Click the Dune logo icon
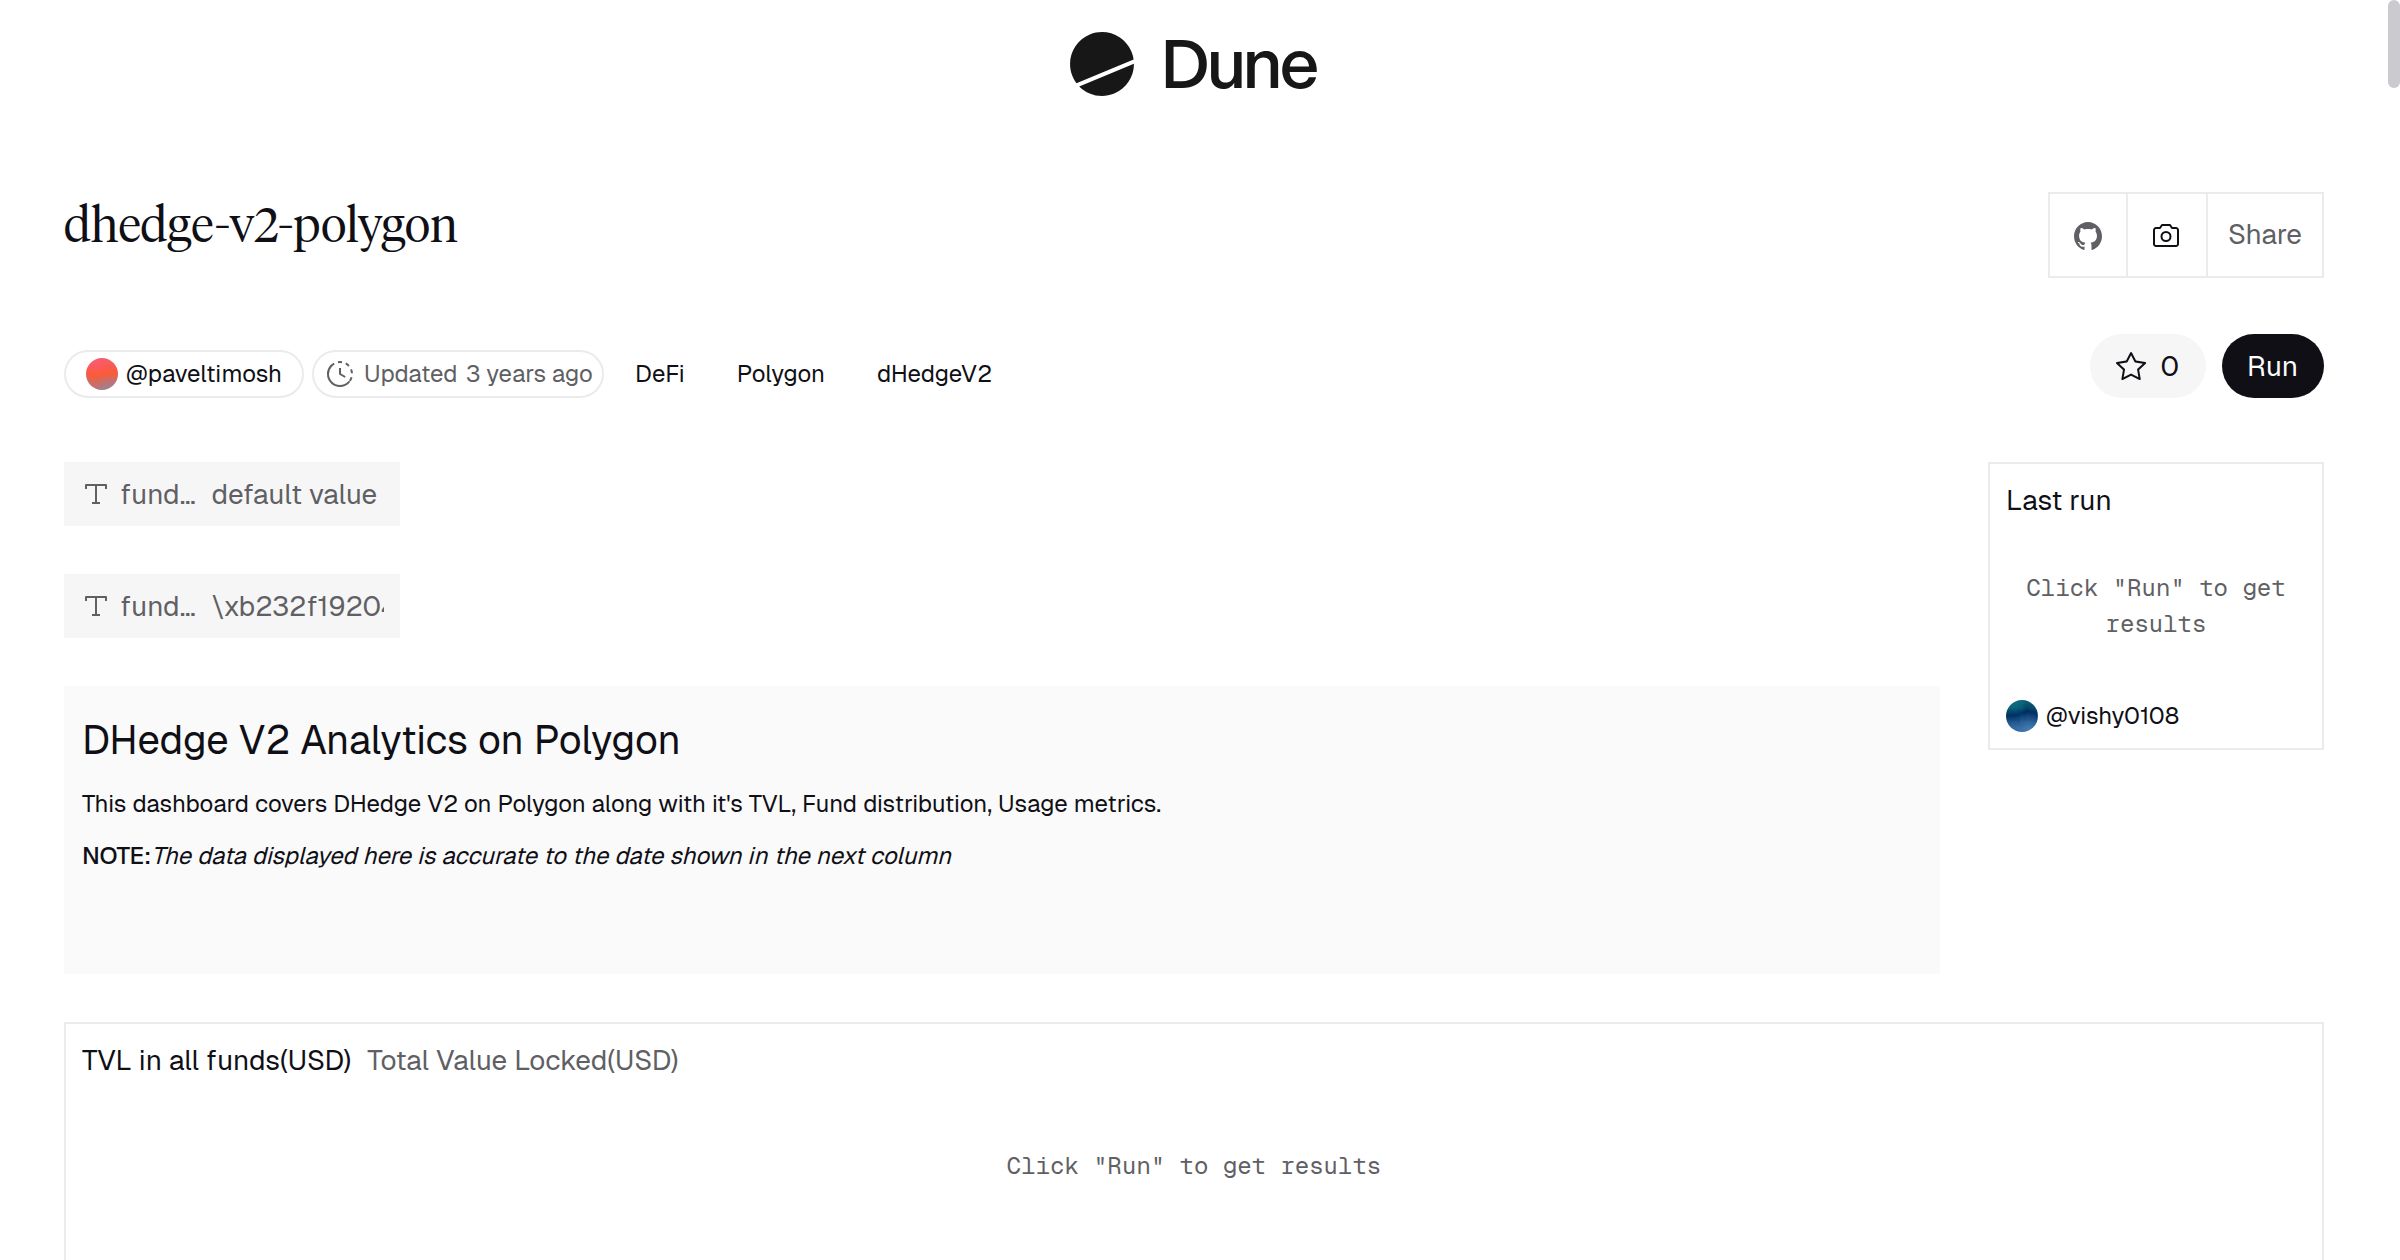This screenshot has width=2400, height=1260. pyautogui.click(x=1101, y=64)
